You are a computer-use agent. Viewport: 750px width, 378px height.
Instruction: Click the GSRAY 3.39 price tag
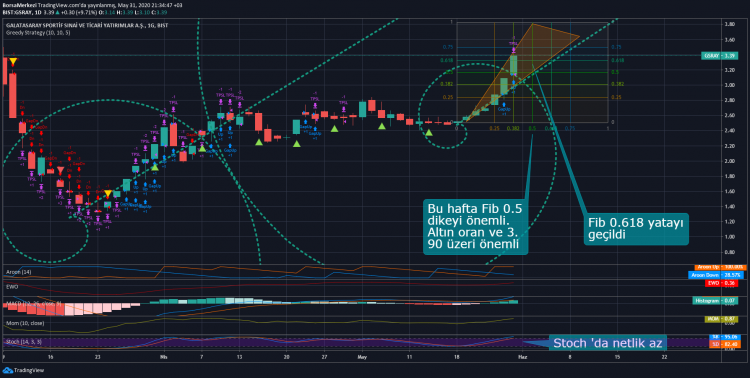720,56
